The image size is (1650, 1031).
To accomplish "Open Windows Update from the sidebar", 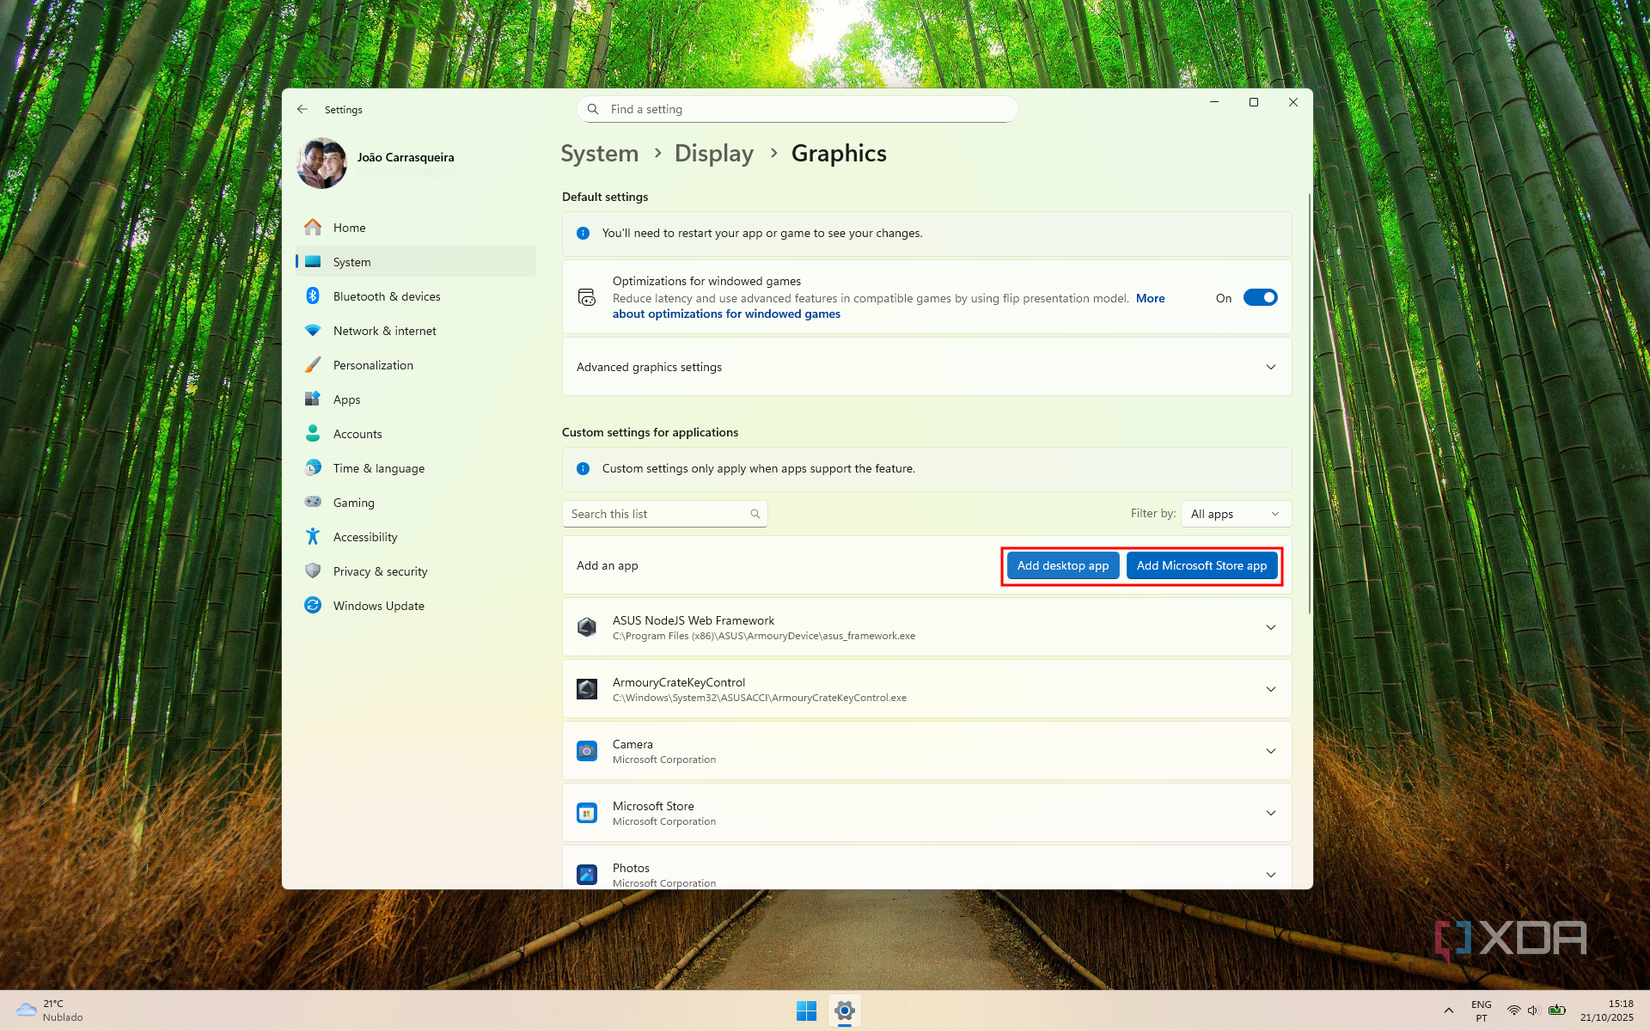I will (378, 605).
